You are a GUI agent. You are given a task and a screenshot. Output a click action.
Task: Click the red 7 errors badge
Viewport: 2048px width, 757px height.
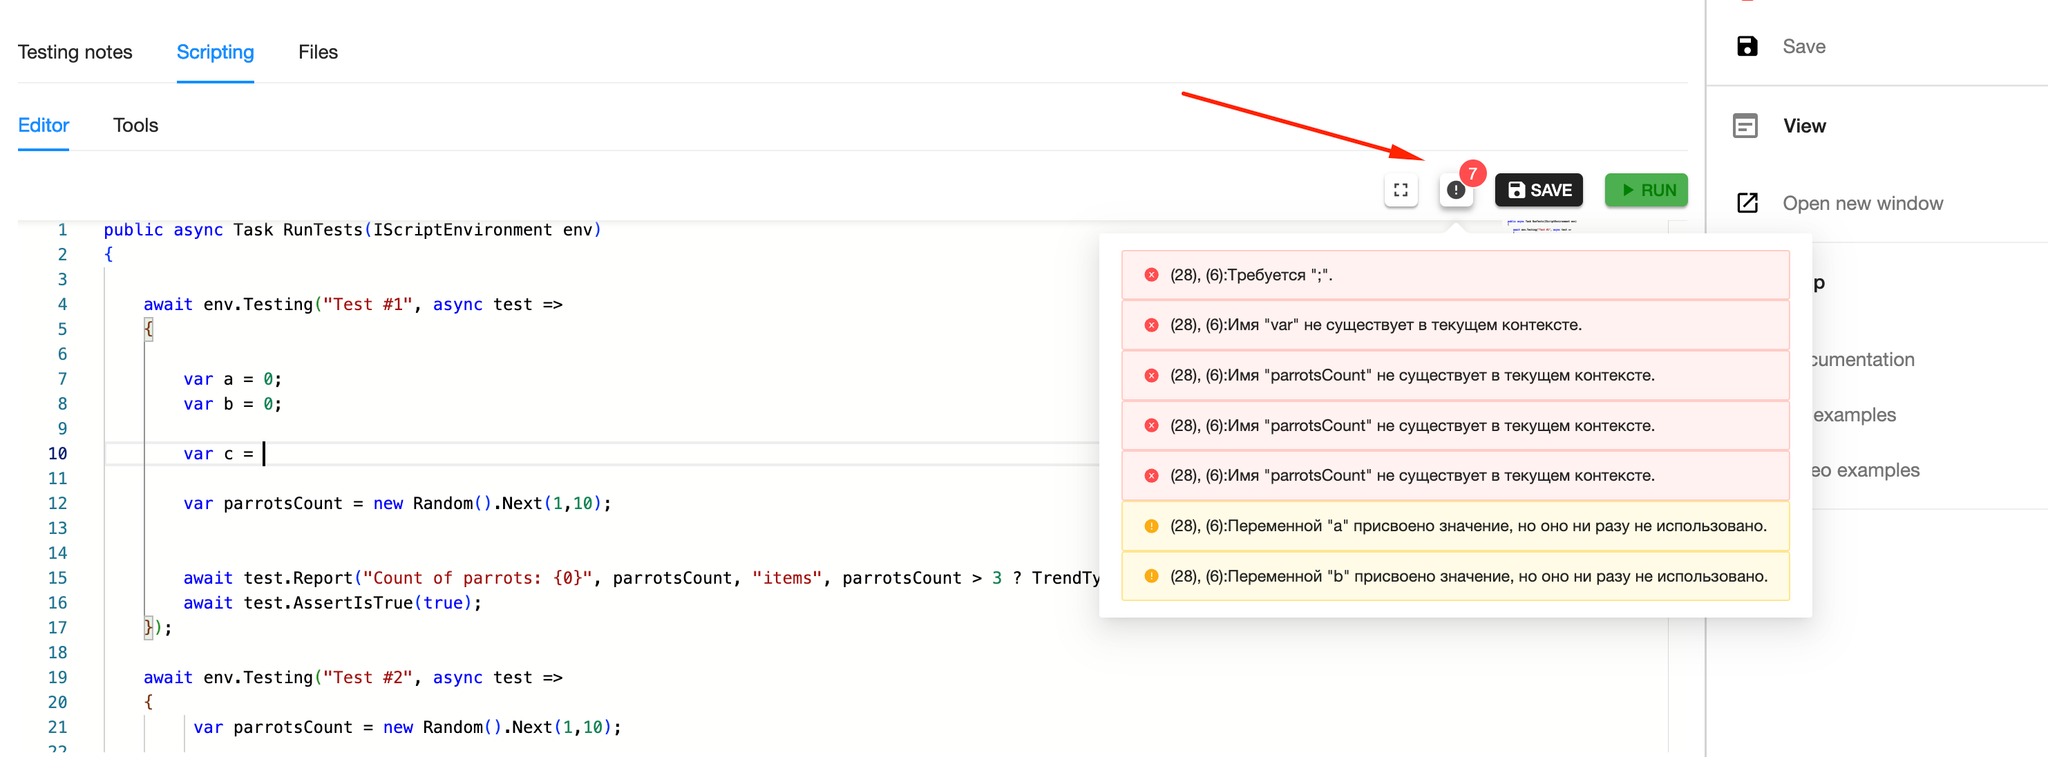(x=1472, y=174)
